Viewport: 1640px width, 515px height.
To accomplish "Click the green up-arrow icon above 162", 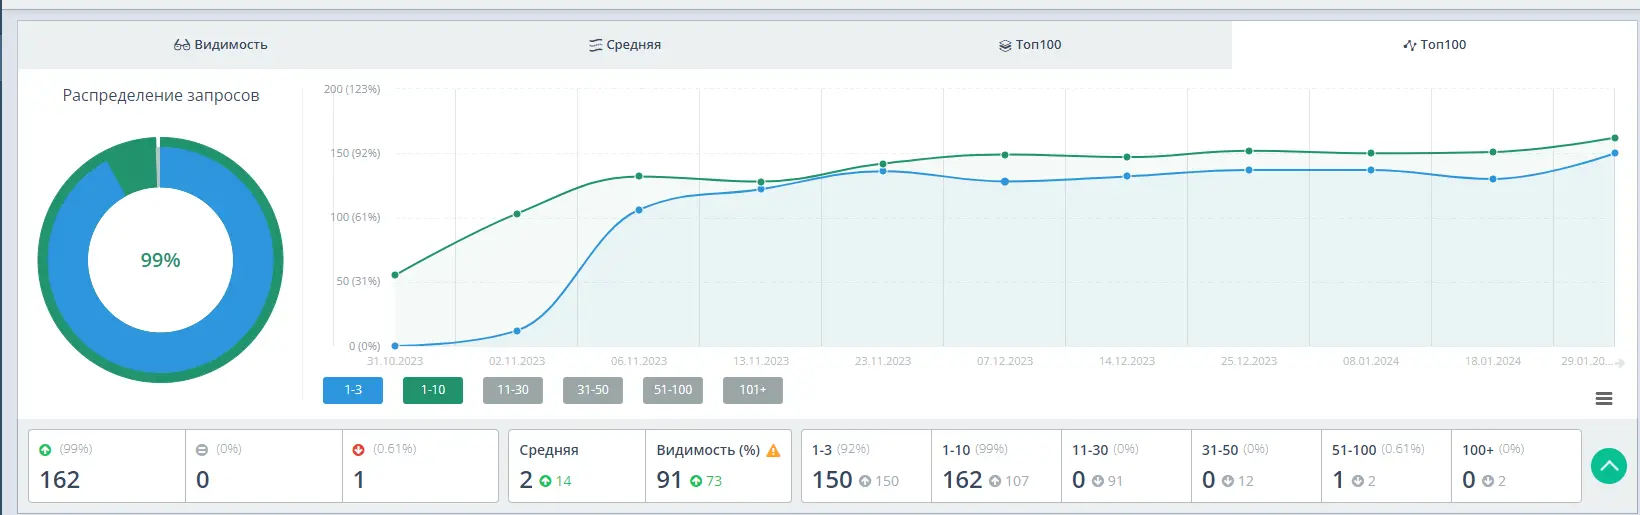I will 45,450.
